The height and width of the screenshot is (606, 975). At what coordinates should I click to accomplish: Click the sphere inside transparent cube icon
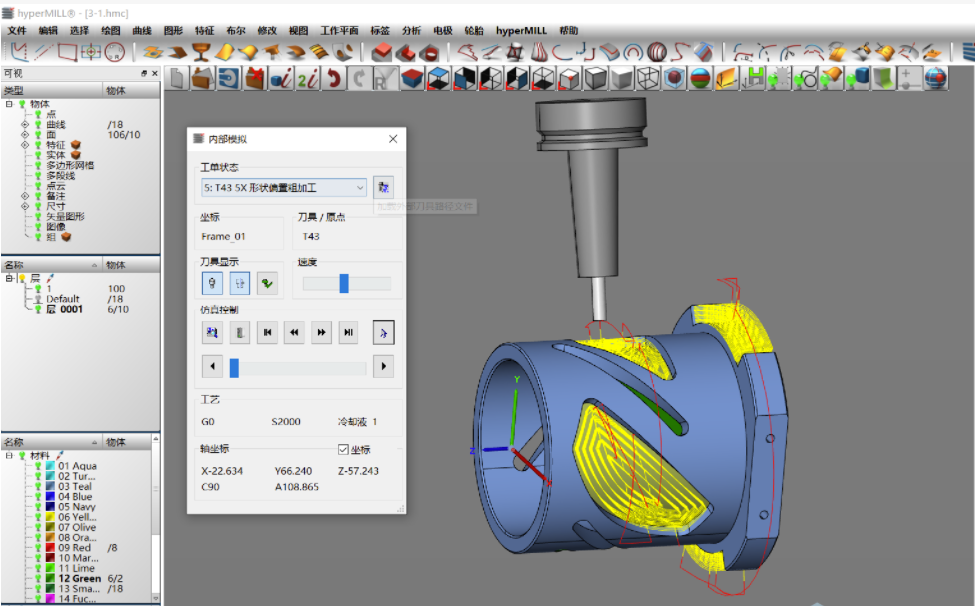coord(674,79)
